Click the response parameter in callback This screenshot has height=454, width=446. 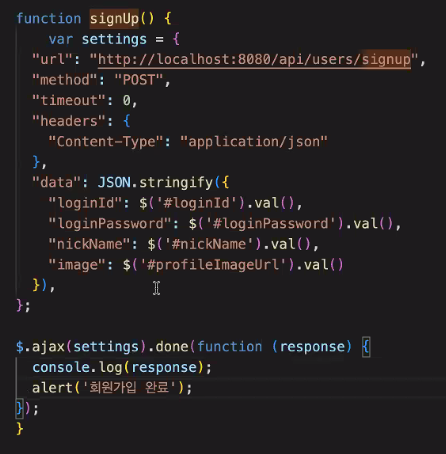(x=312, y=347)
